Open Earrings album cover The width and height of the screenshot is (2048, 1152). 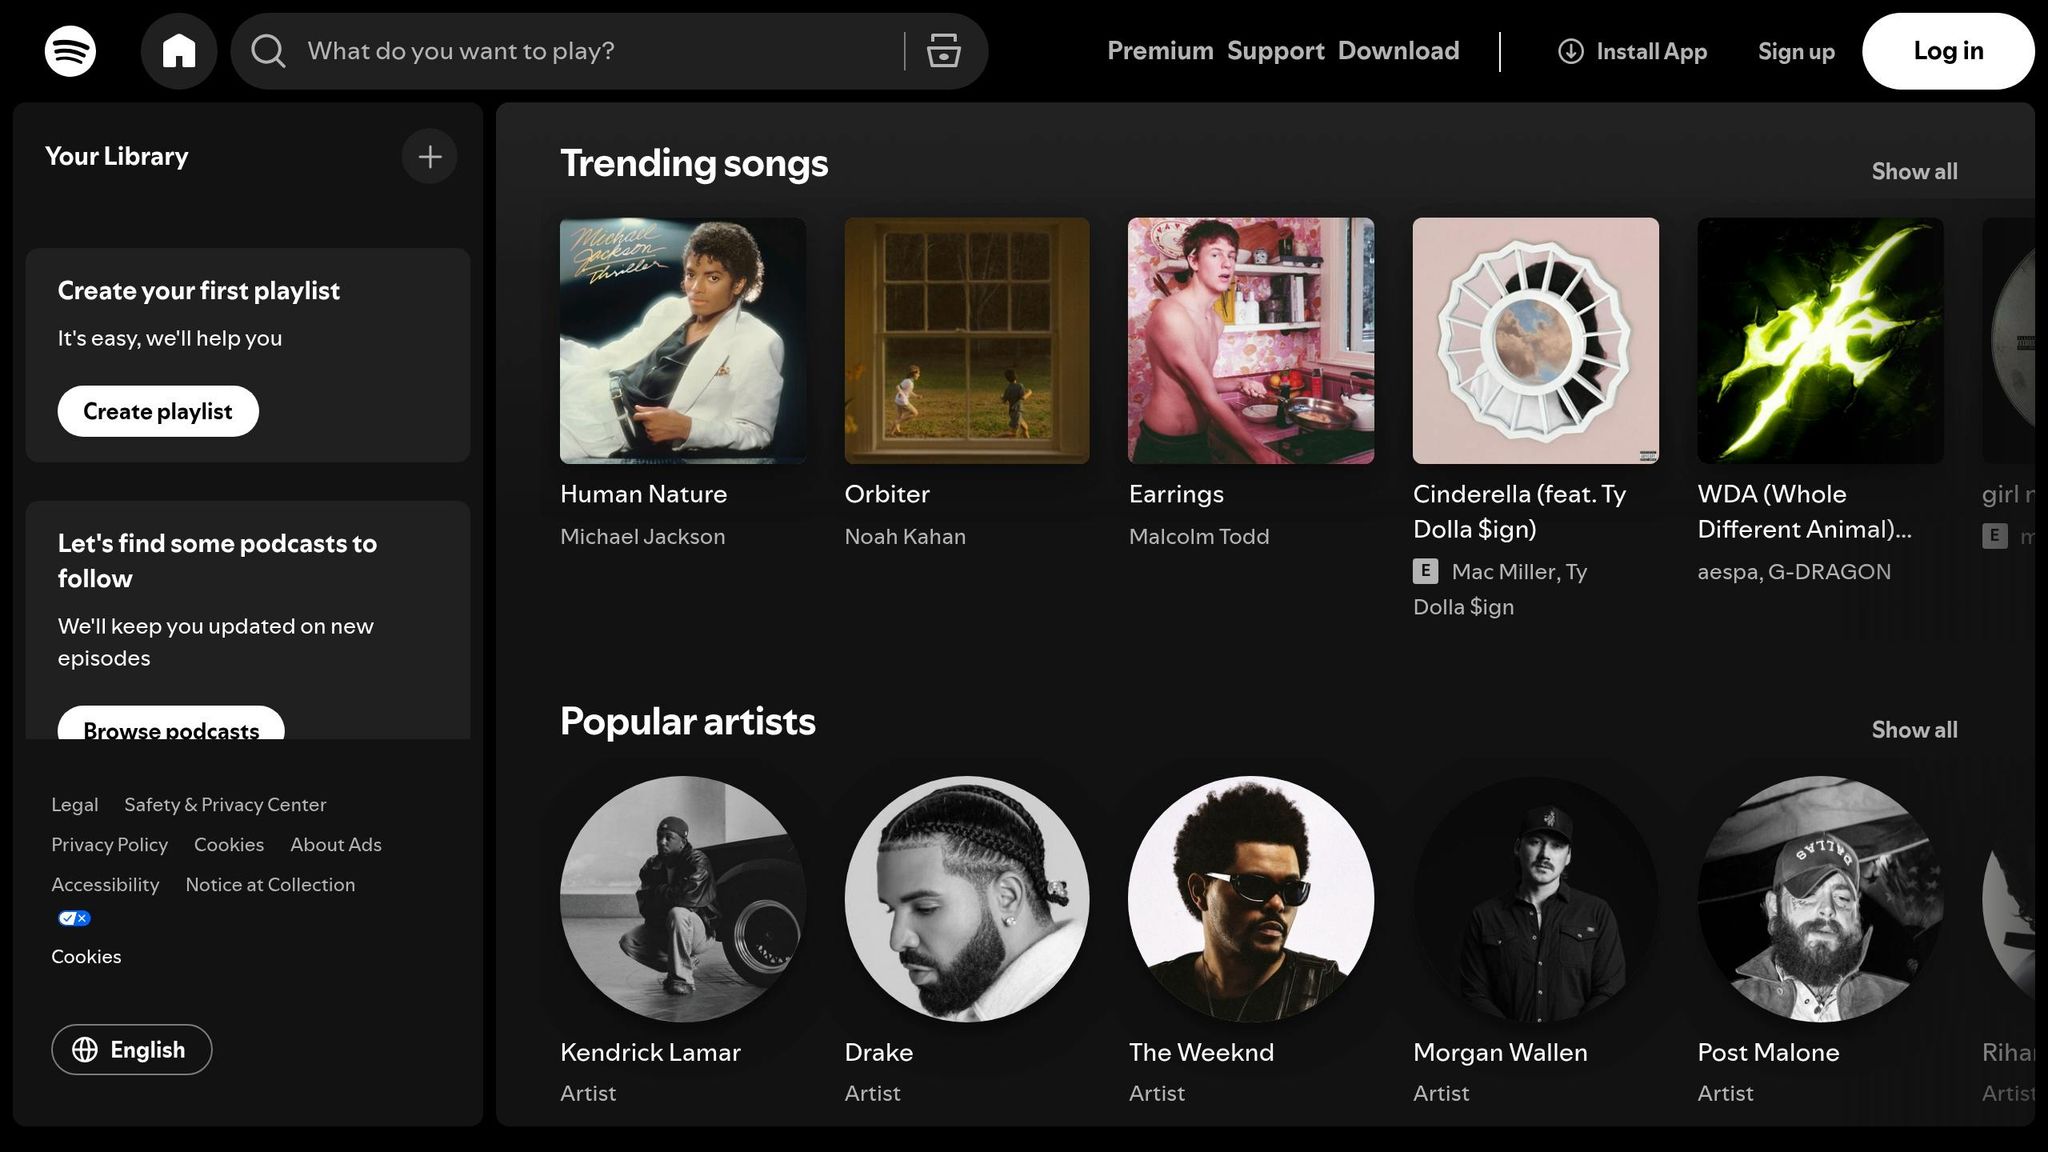(1251, 341)
